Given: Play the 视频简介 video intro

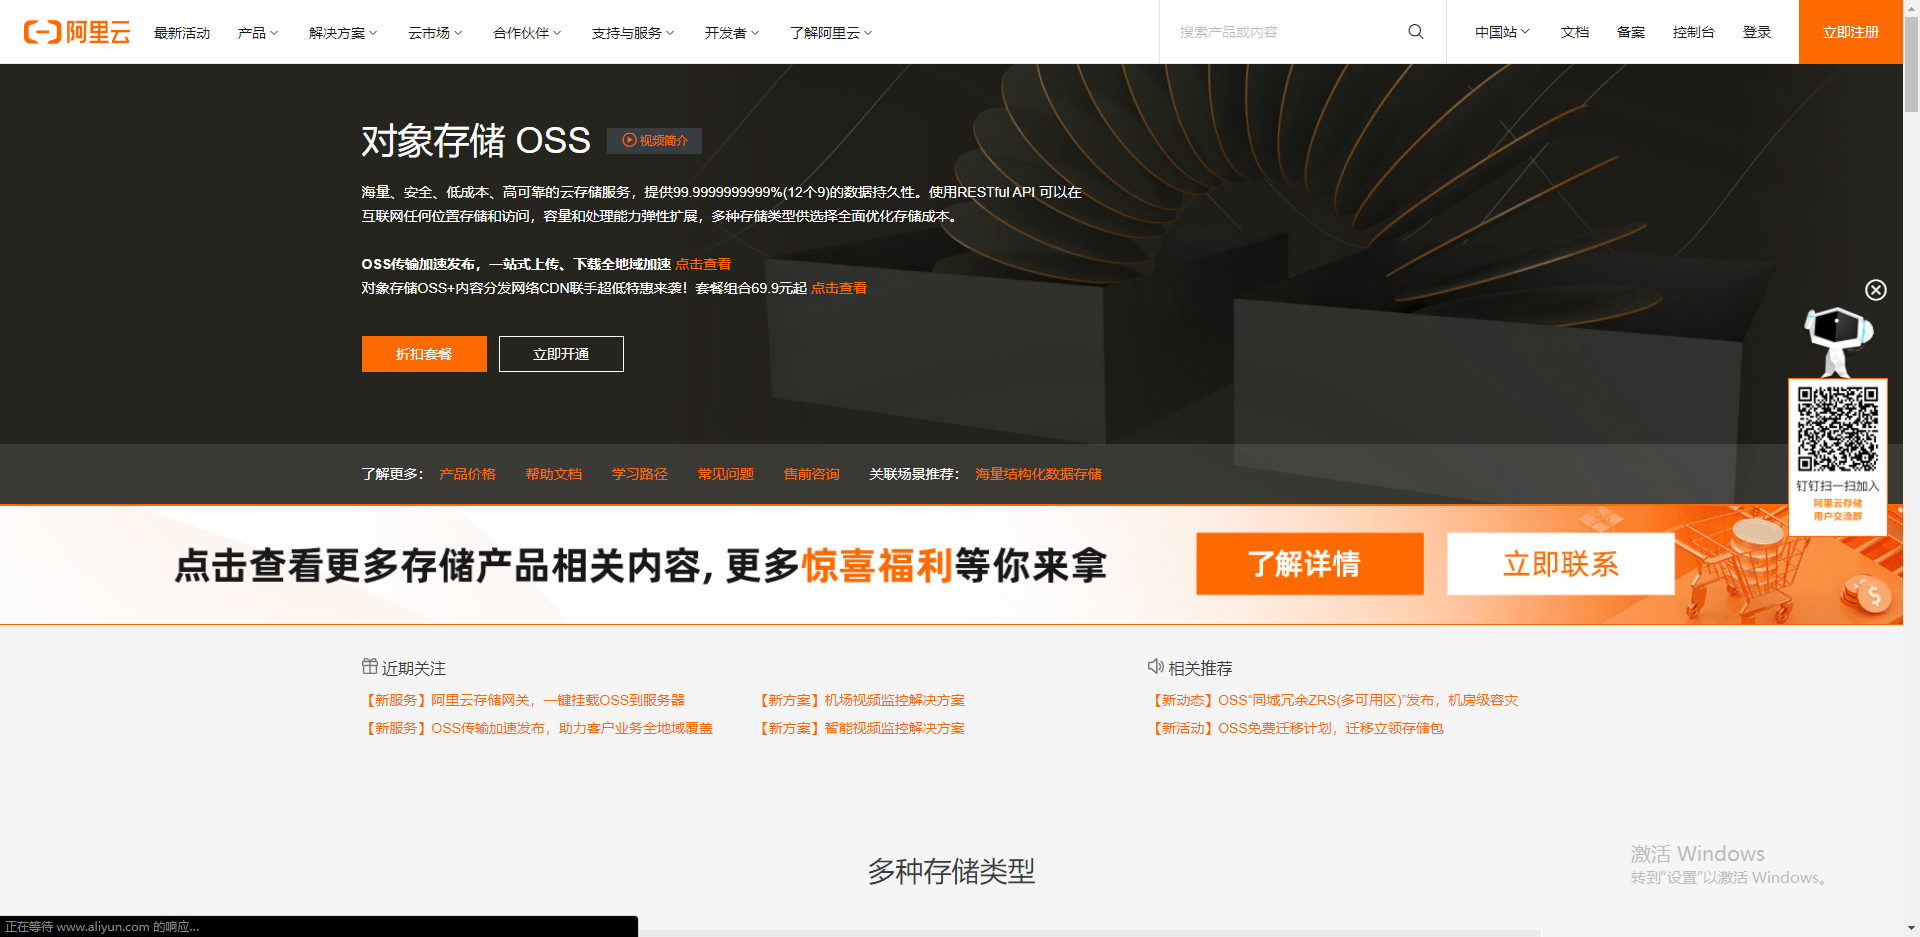Looking at the screenshot, I should click(x=654, y=141).
